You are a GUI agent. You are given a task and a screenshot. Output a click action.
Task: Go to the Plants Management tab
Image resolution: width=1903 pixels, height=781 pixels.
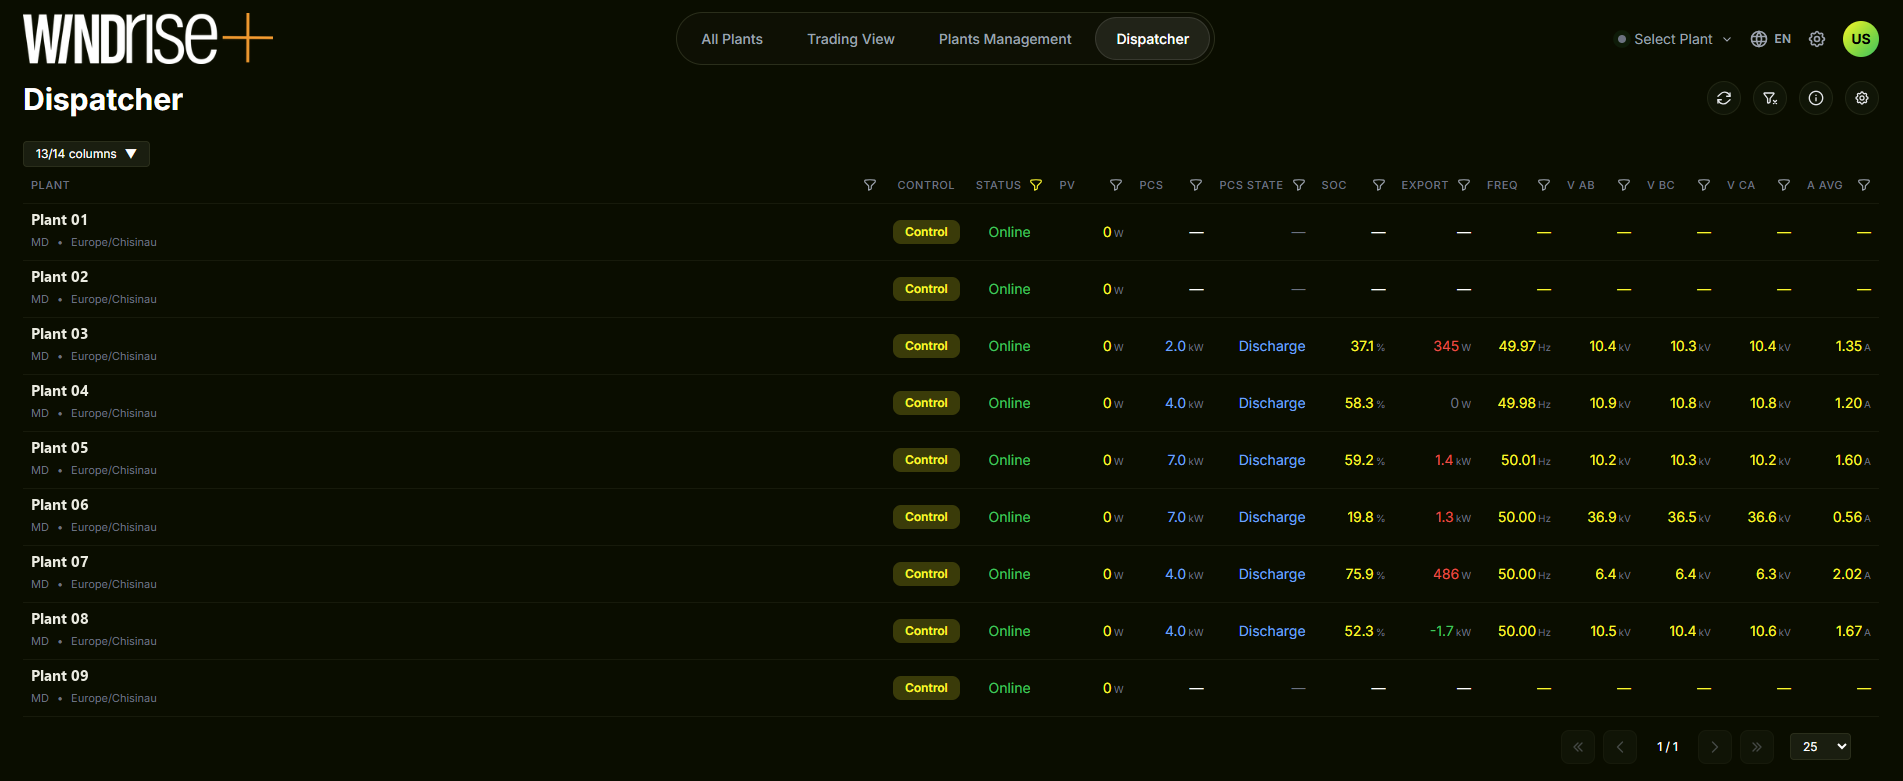(1005, 39)
